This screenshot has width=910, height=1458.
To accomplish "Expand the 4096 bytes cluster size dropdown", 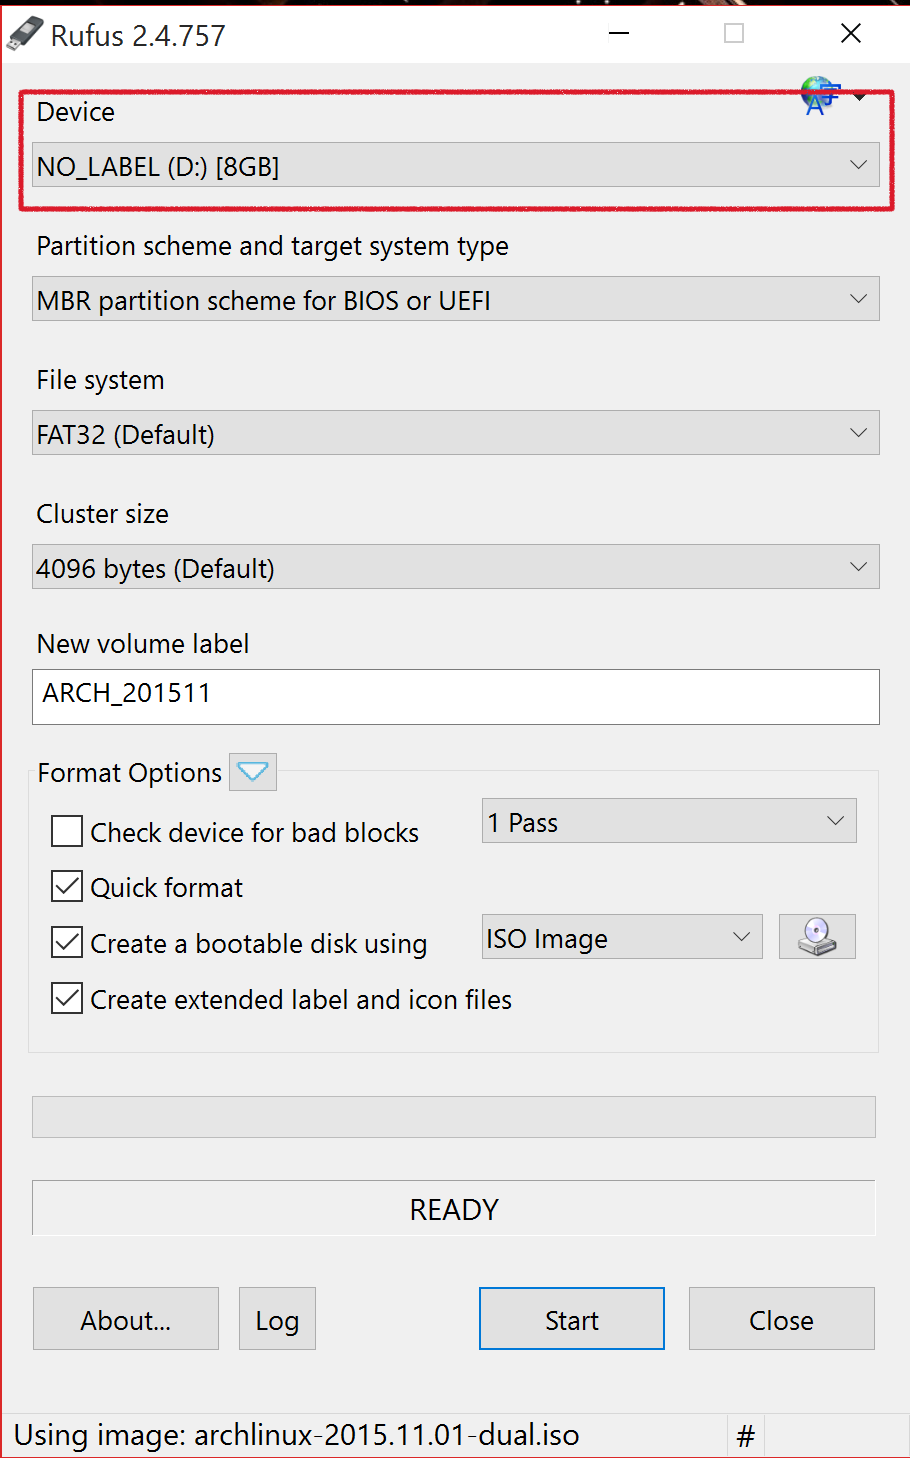I will [x=456, y=567].
